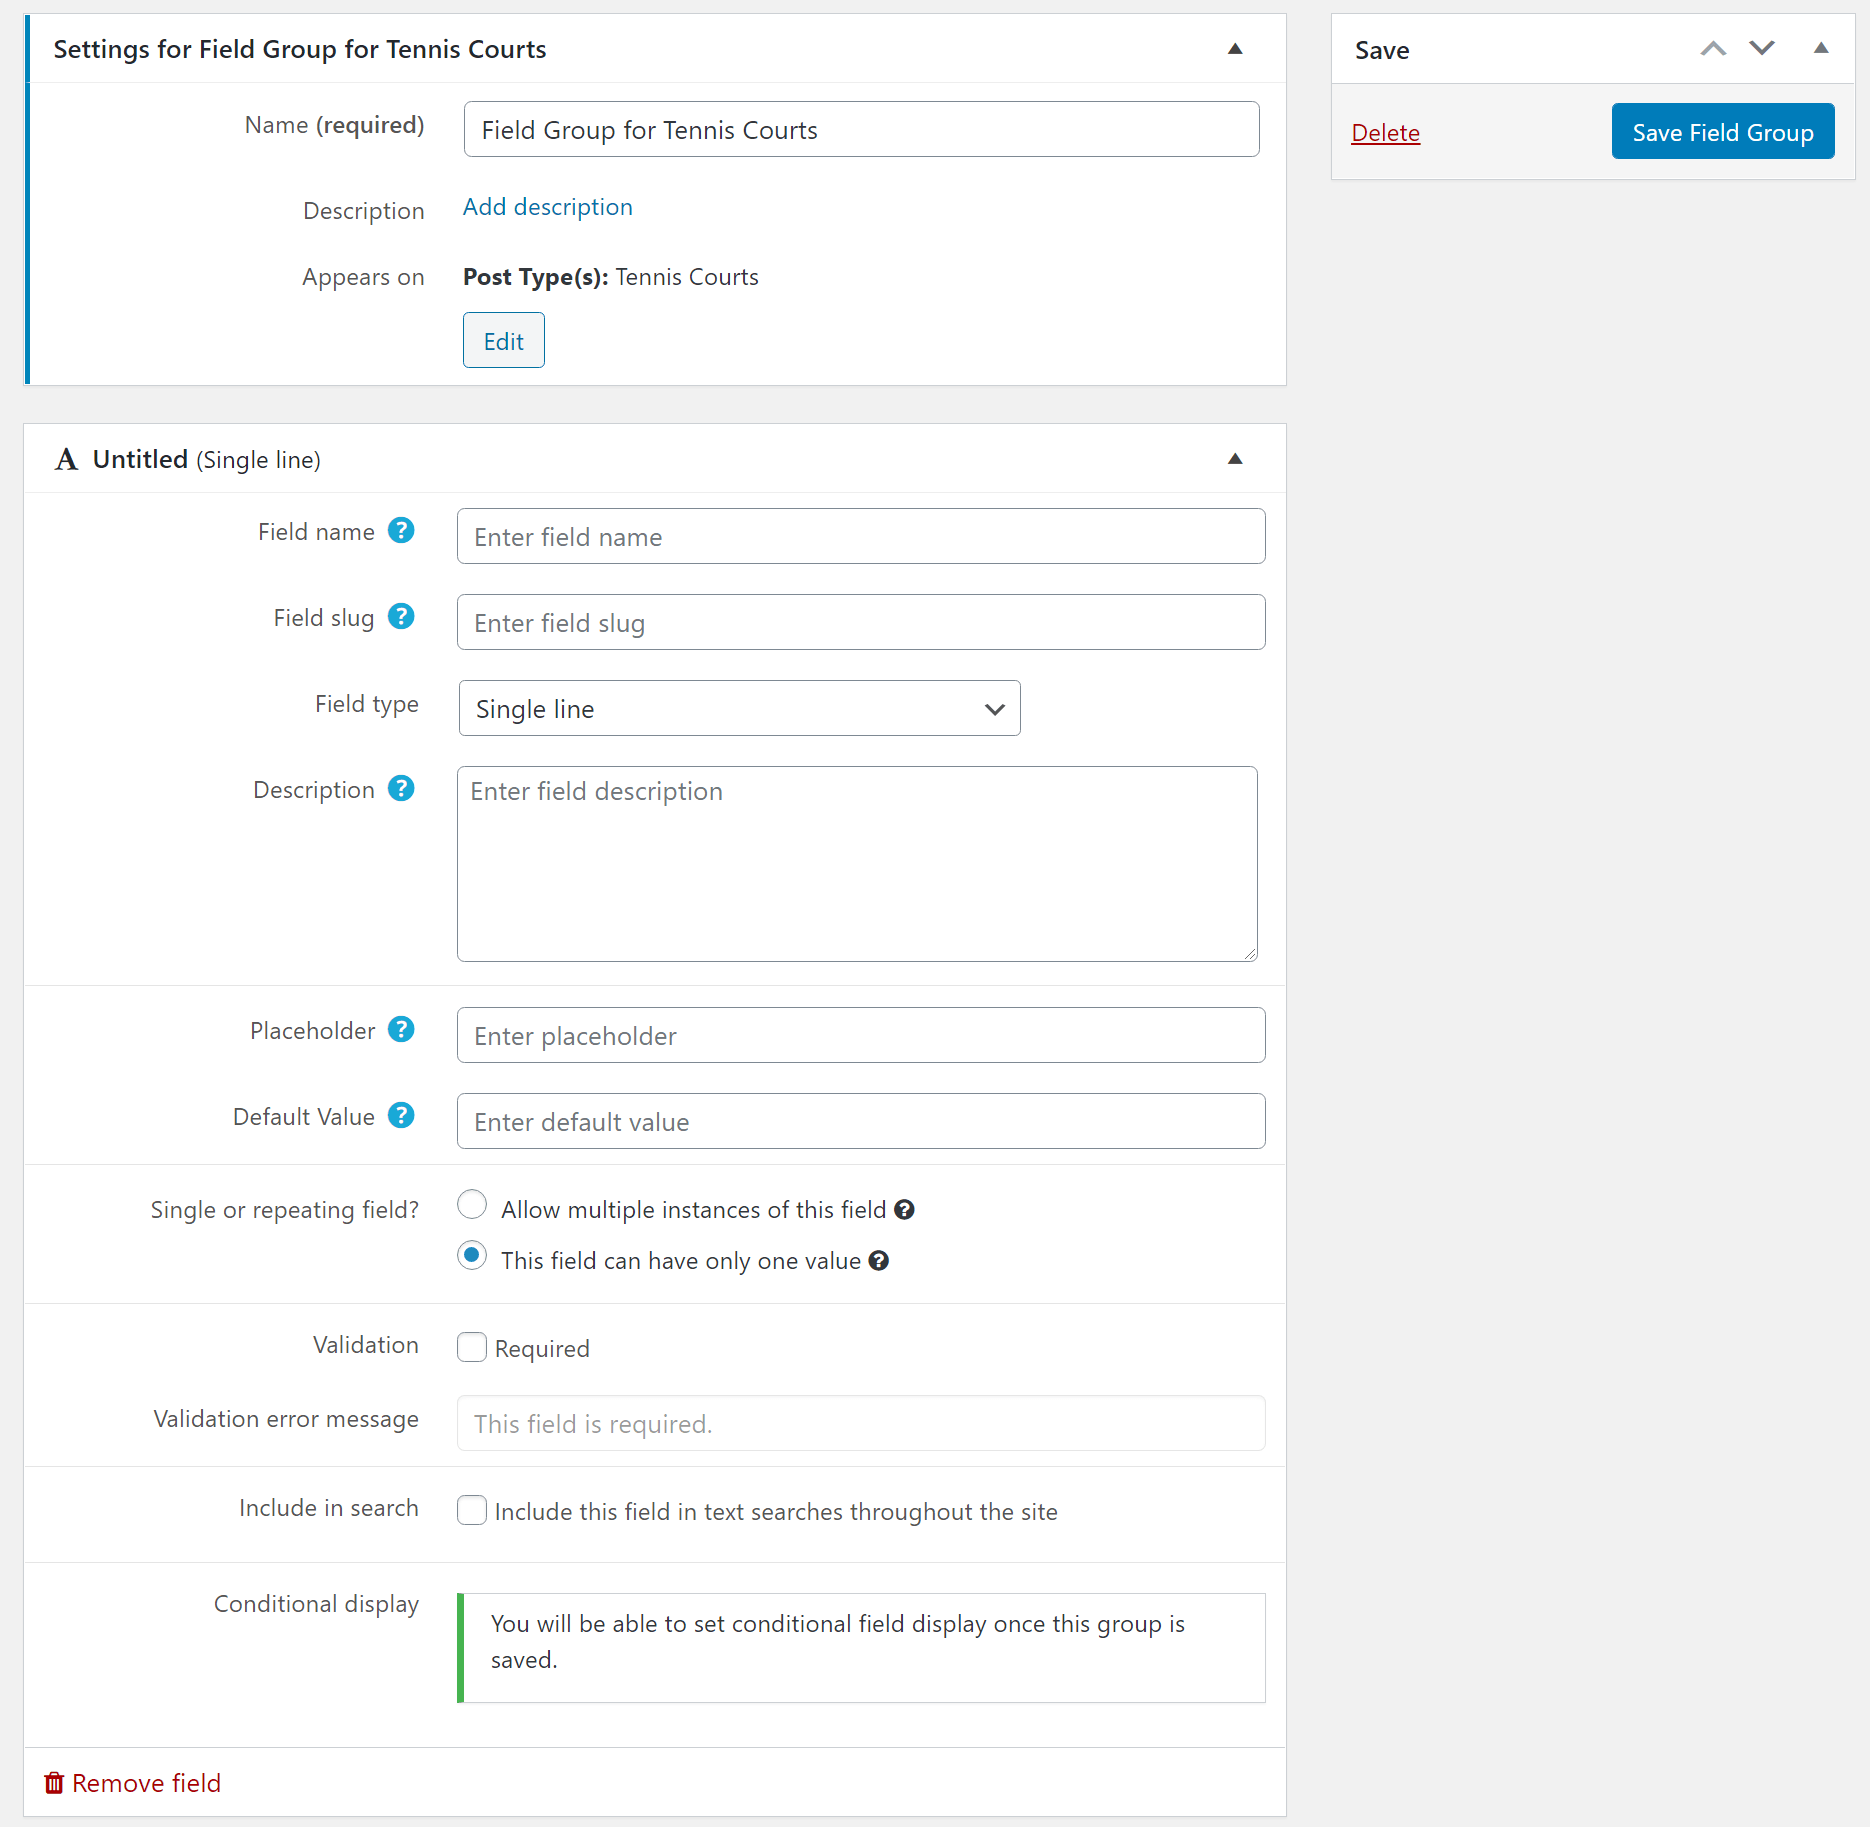Enable include in text searches checkbox
1870x1827 pixels.
click(472, 1510)
